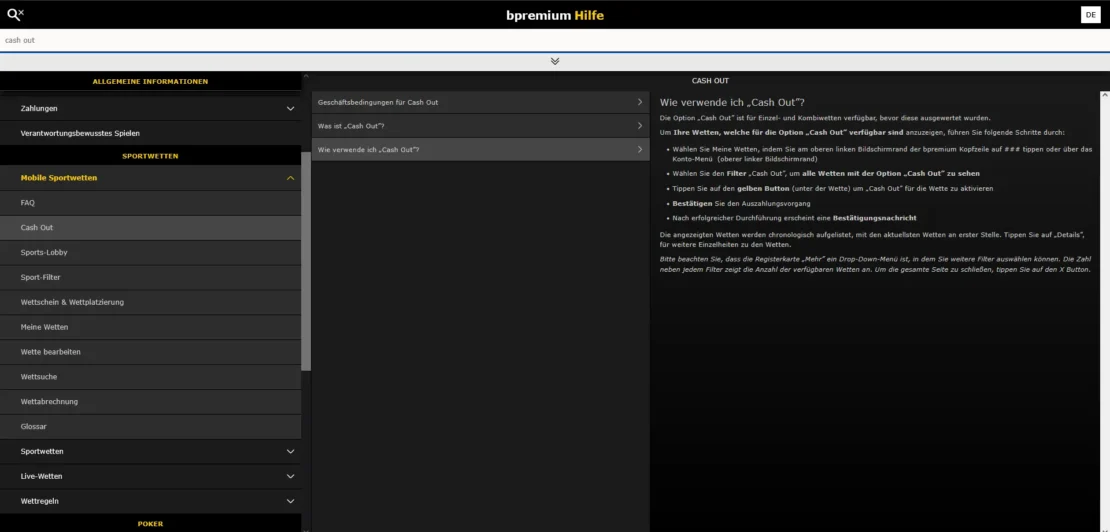
Task: Expand the double-chevron search panel arrow
Action: [555, 61]
